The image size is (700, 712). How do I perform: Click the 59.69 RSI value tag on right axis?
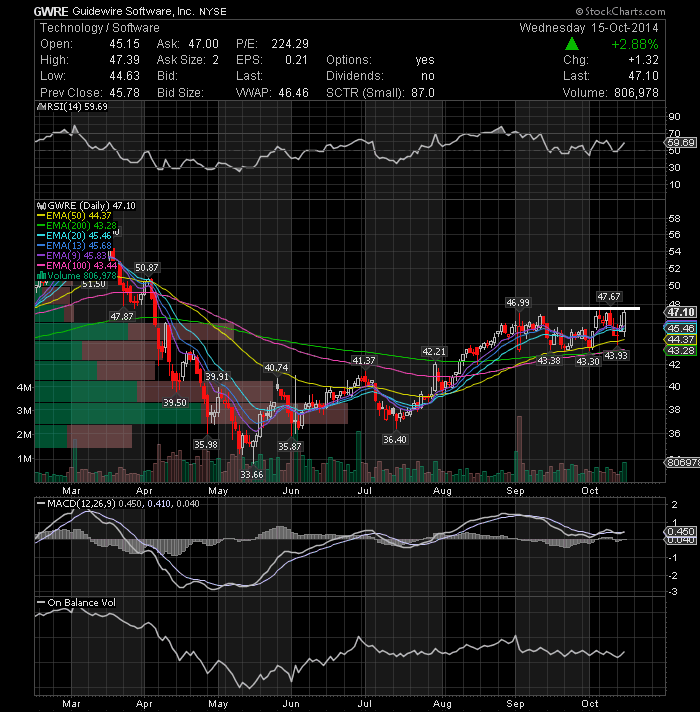click(x=681, y=143)
